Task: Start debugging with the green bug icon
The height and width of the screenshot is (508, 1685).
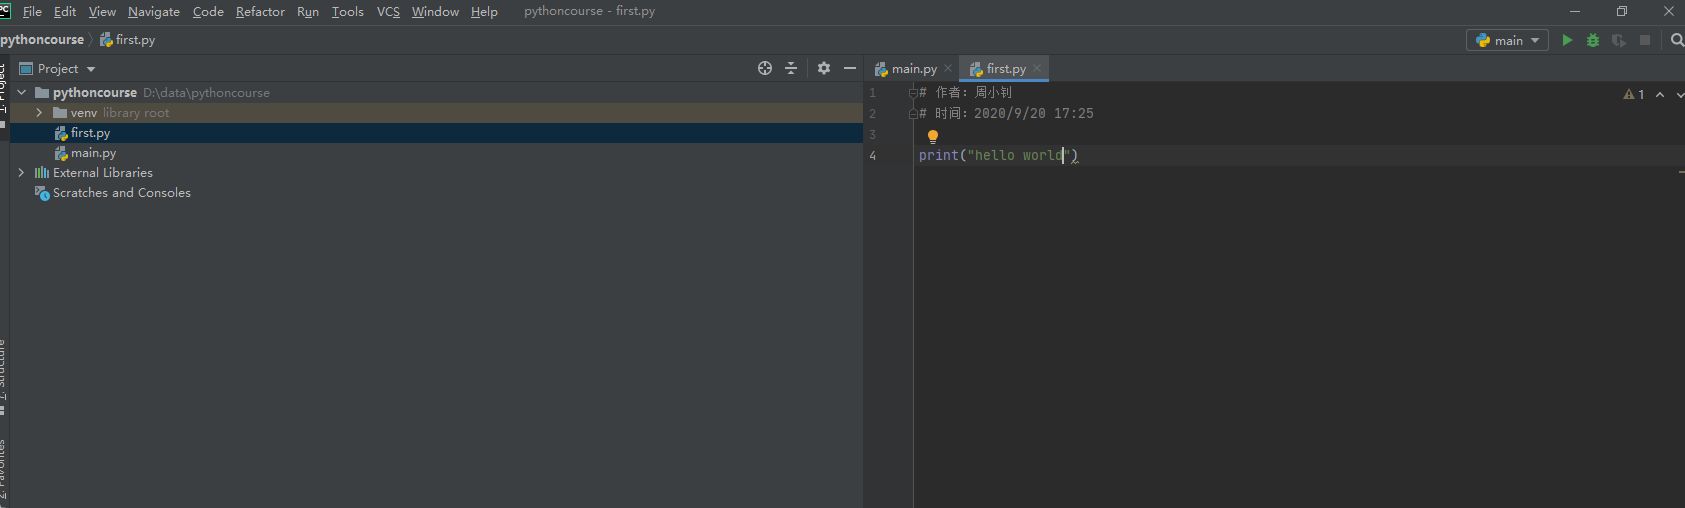Action: point(1593,40)
